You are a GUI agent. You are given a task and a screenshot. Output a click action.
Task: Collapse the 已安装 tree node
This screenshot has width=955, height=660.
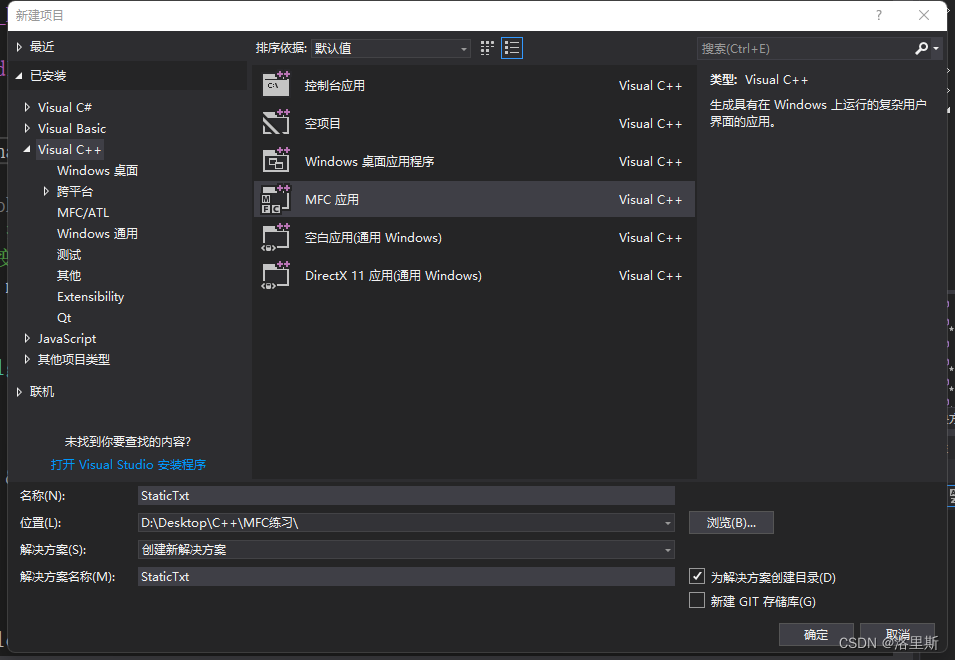[x=19, y=75]
